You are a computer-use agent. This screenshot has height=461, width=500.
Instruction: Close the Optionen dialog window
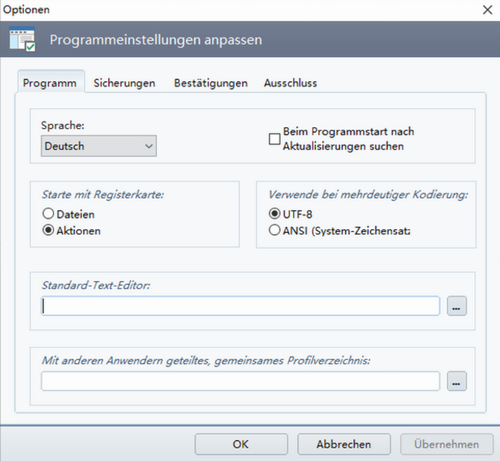[x=487, y=10]
